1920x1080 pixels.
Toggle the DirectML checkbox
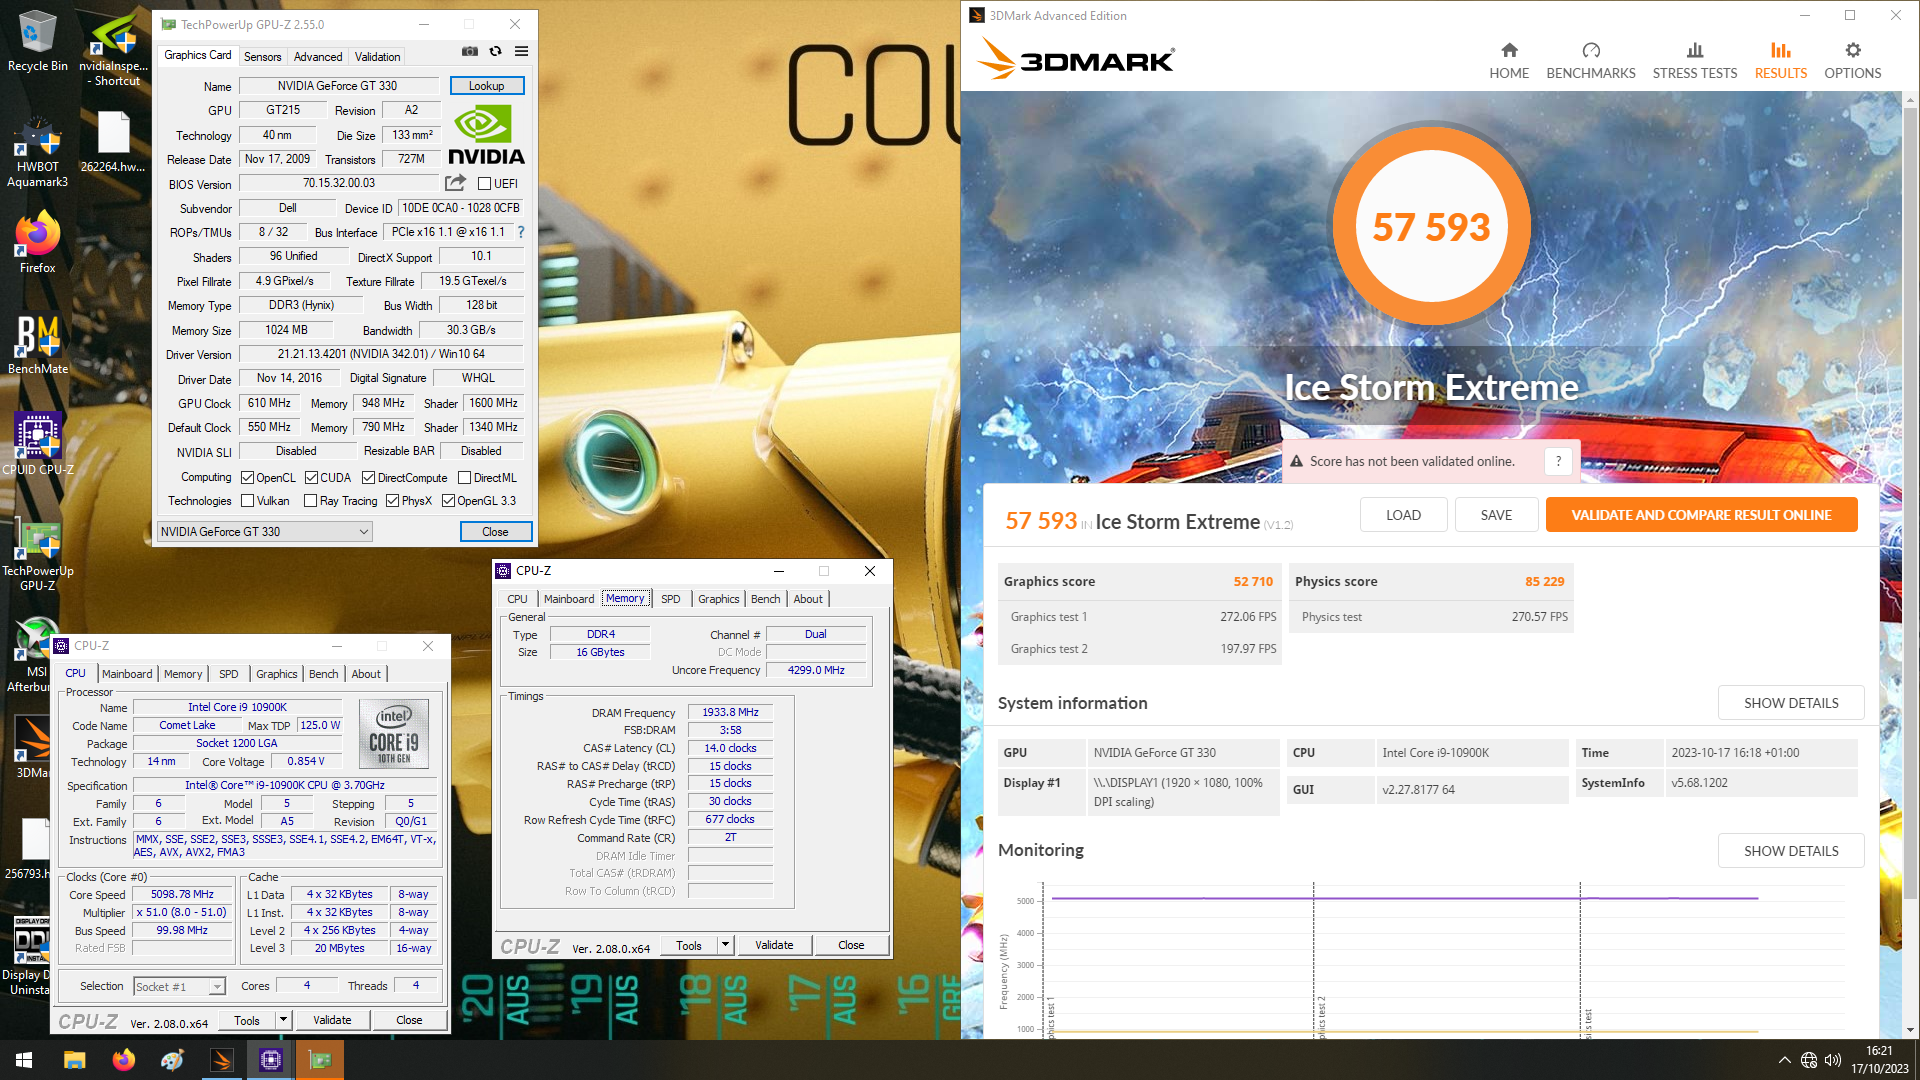pyautogui.click(x=464, y=478)
